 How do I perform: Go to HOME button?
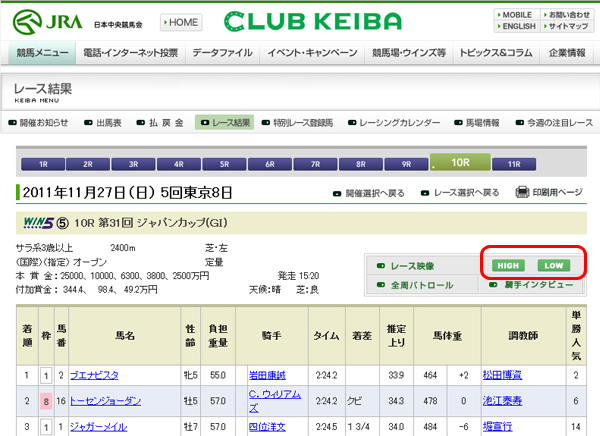tap(181, 23)
